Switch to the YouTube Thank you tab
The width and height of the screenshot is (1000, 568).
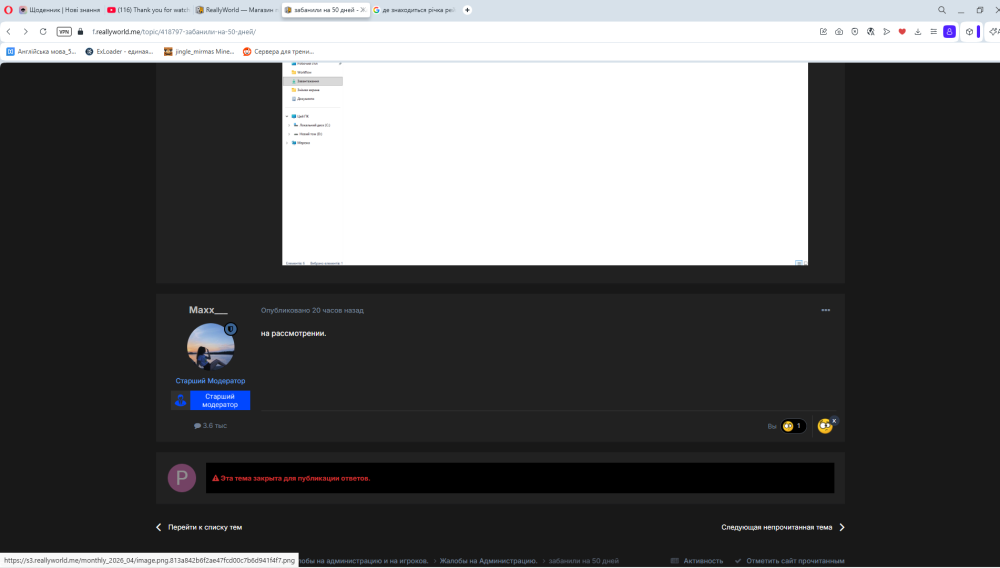[148, 10]
